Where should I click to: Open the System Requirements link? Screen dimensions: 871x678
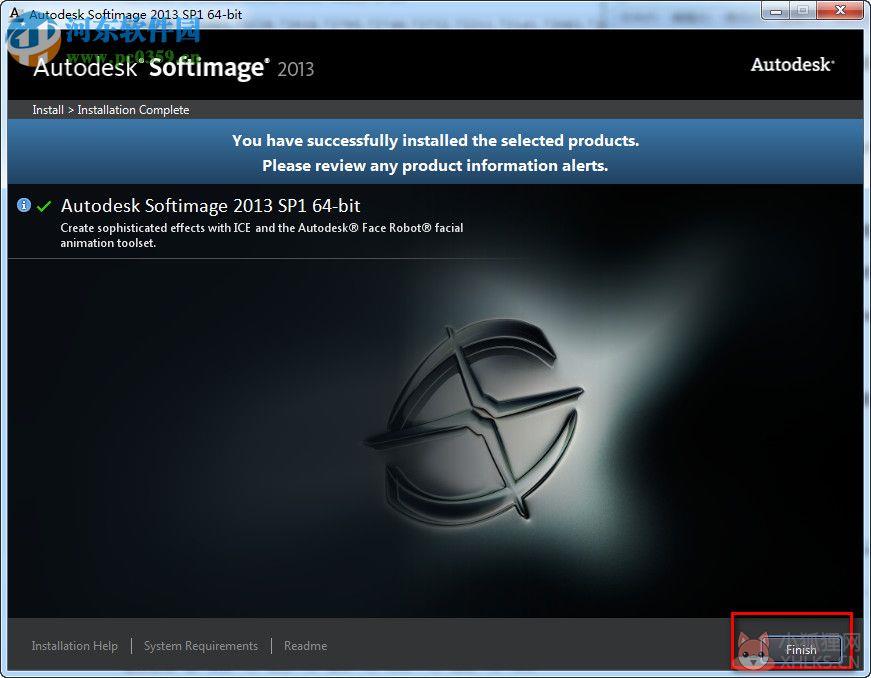[201, 646]
